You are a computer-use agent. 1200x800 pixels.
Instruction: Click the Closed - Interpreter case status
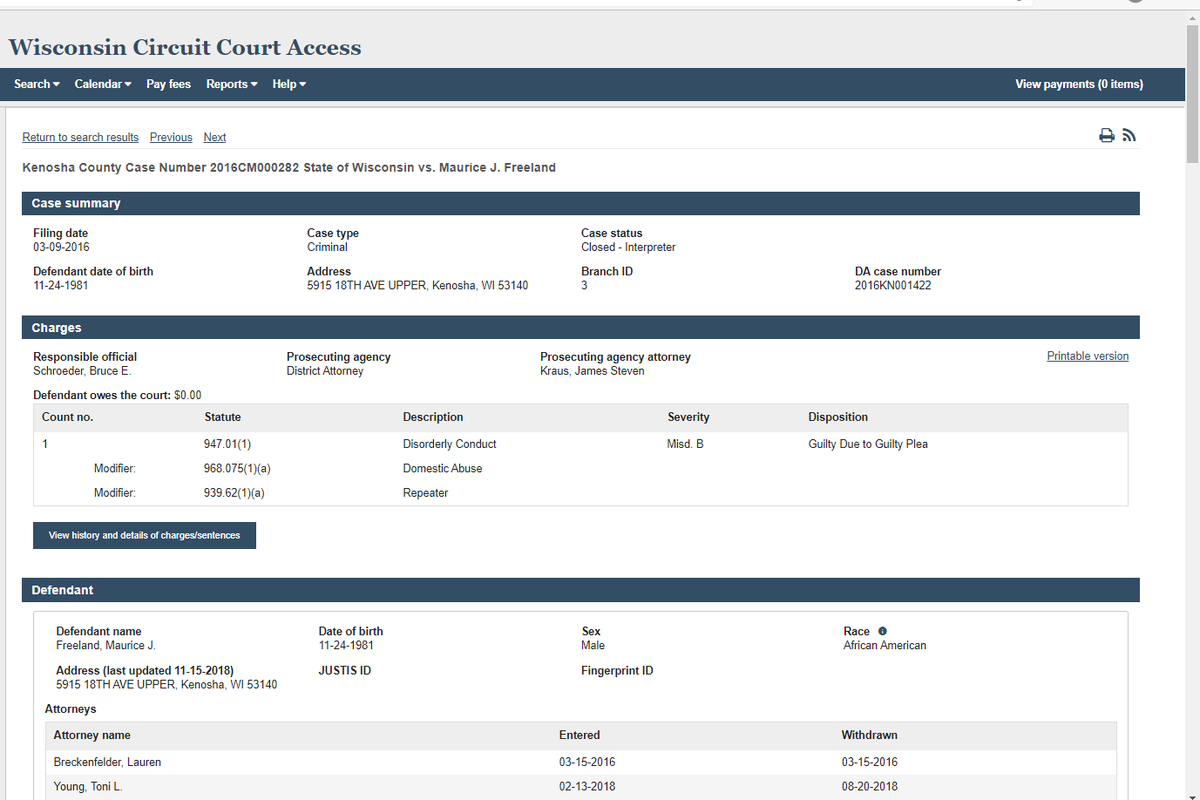628,247
